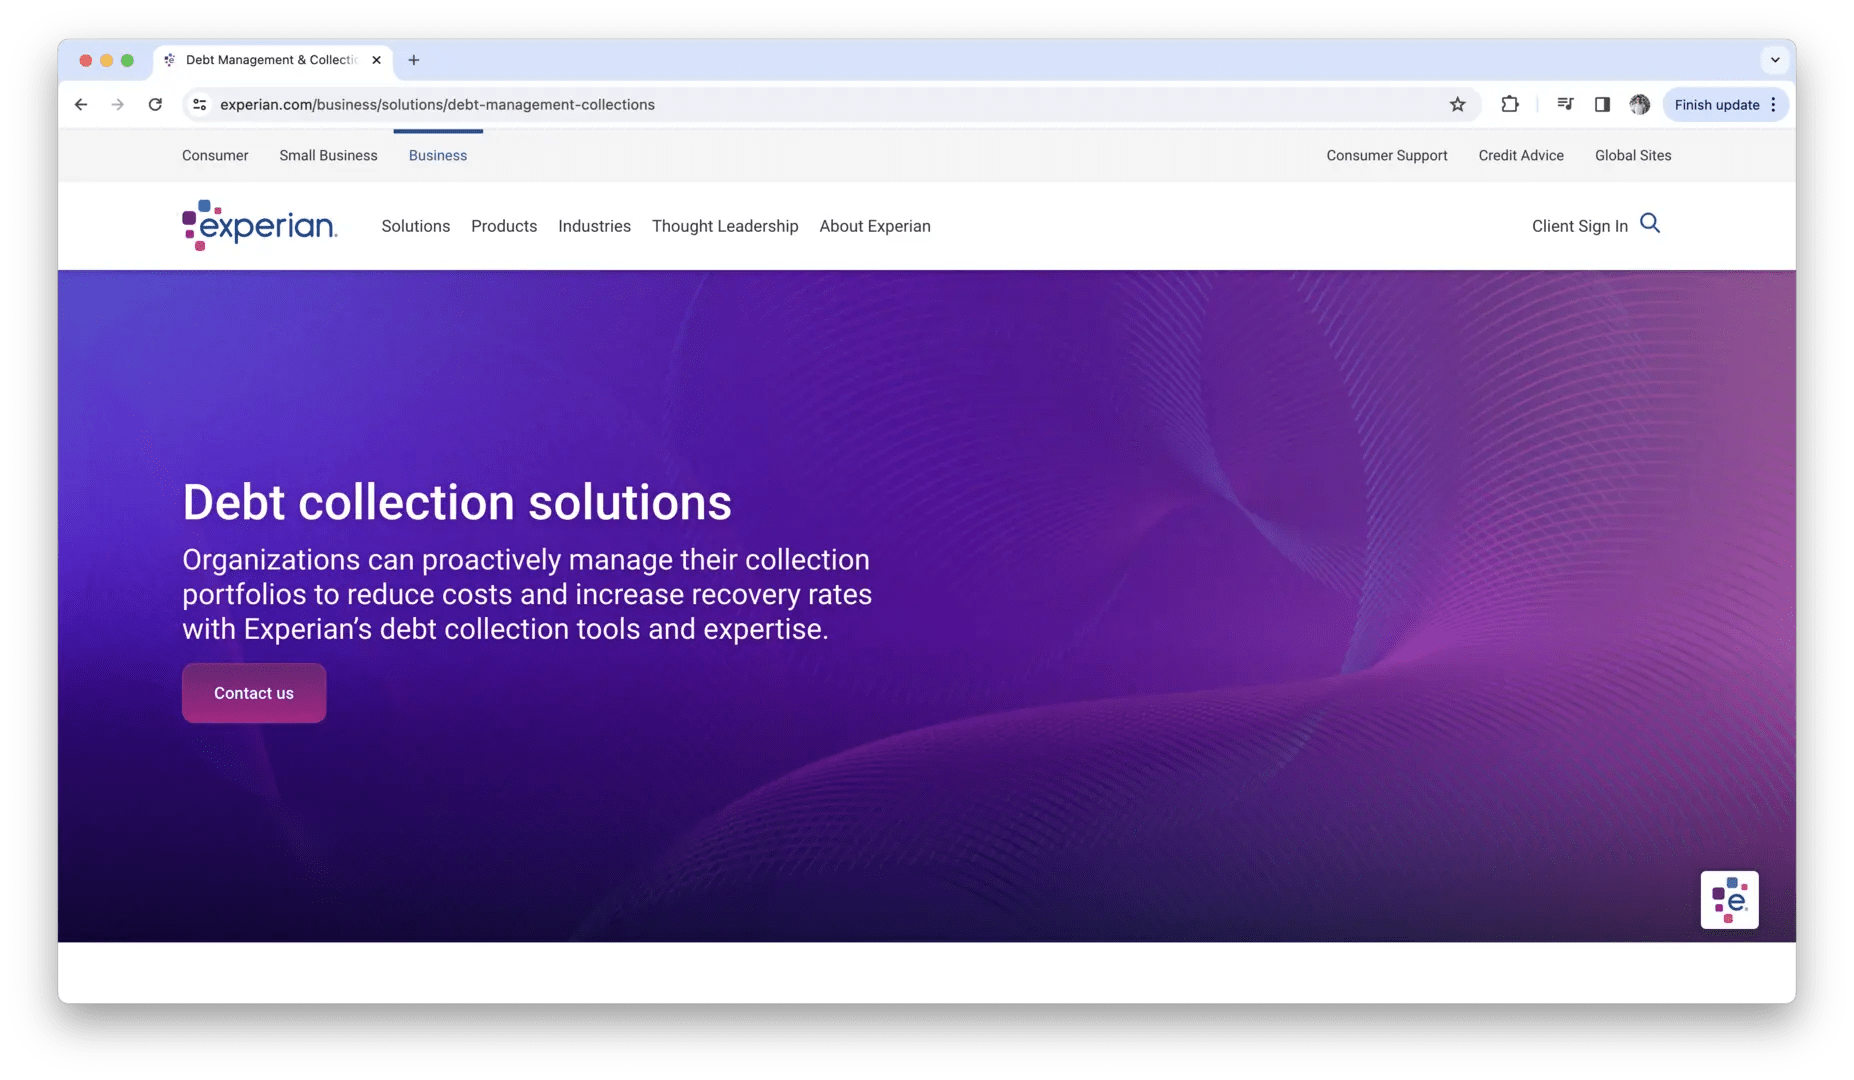The width and height of the screenshot is (1854, 1080).
Task: Open the tab search chevron
Action: [1775, 60]
